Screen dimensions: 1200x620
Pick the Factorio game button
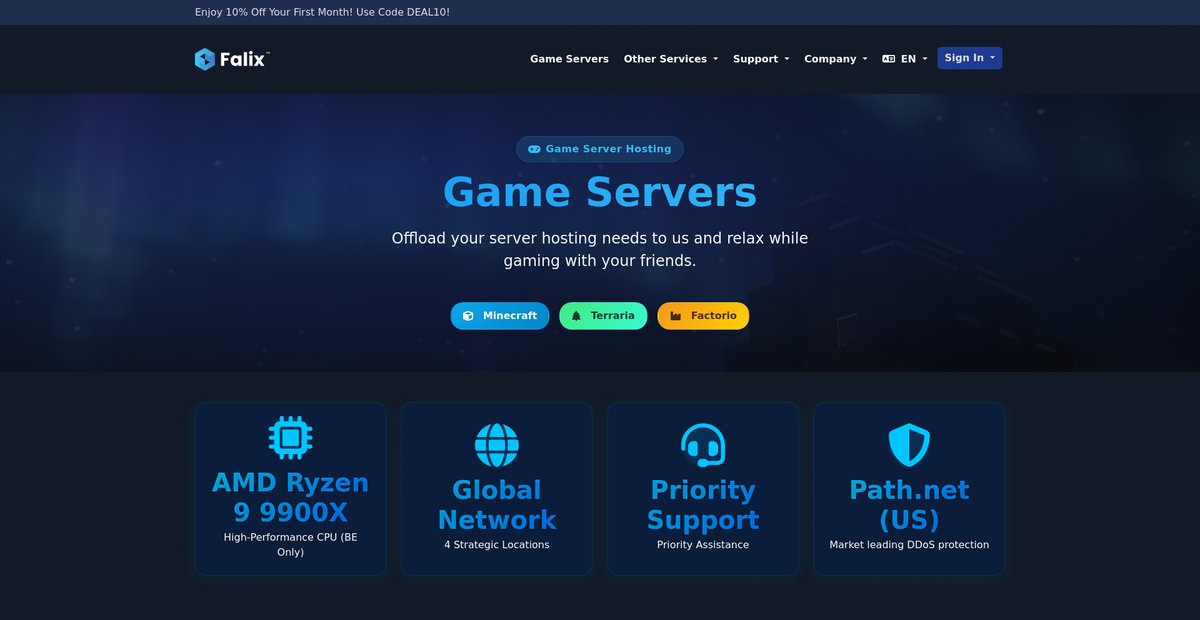pyautogui.click(x=703, y=316)
